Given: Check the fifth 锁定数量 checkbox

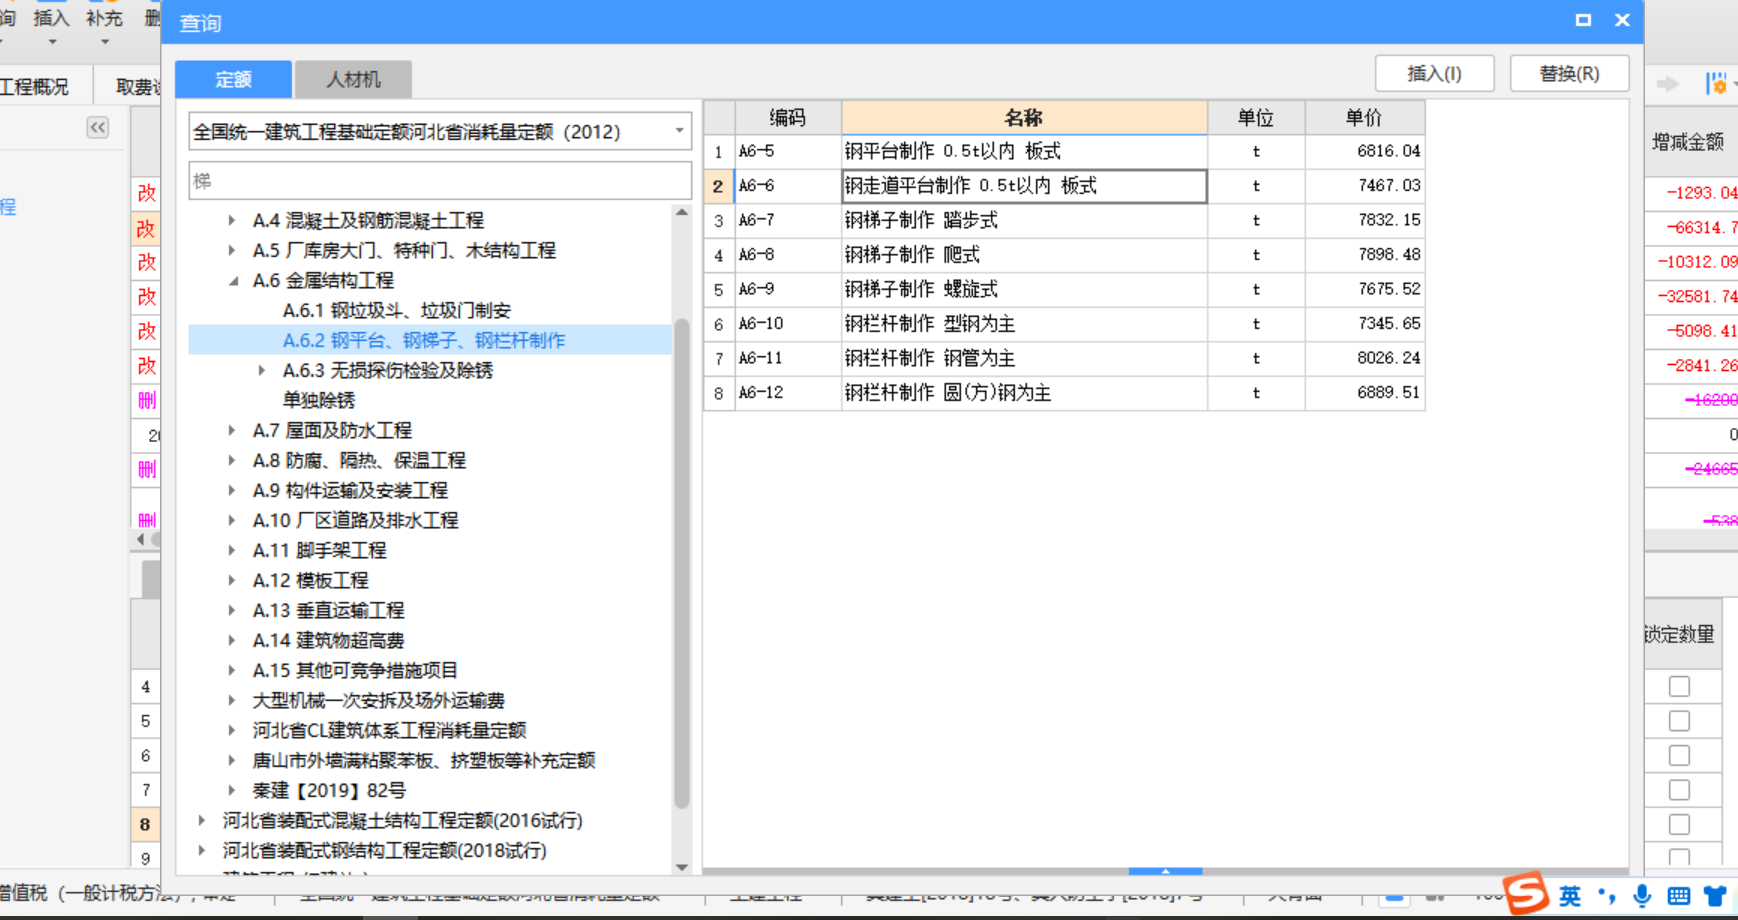Looking at the screenshot, I should 1679,824.
